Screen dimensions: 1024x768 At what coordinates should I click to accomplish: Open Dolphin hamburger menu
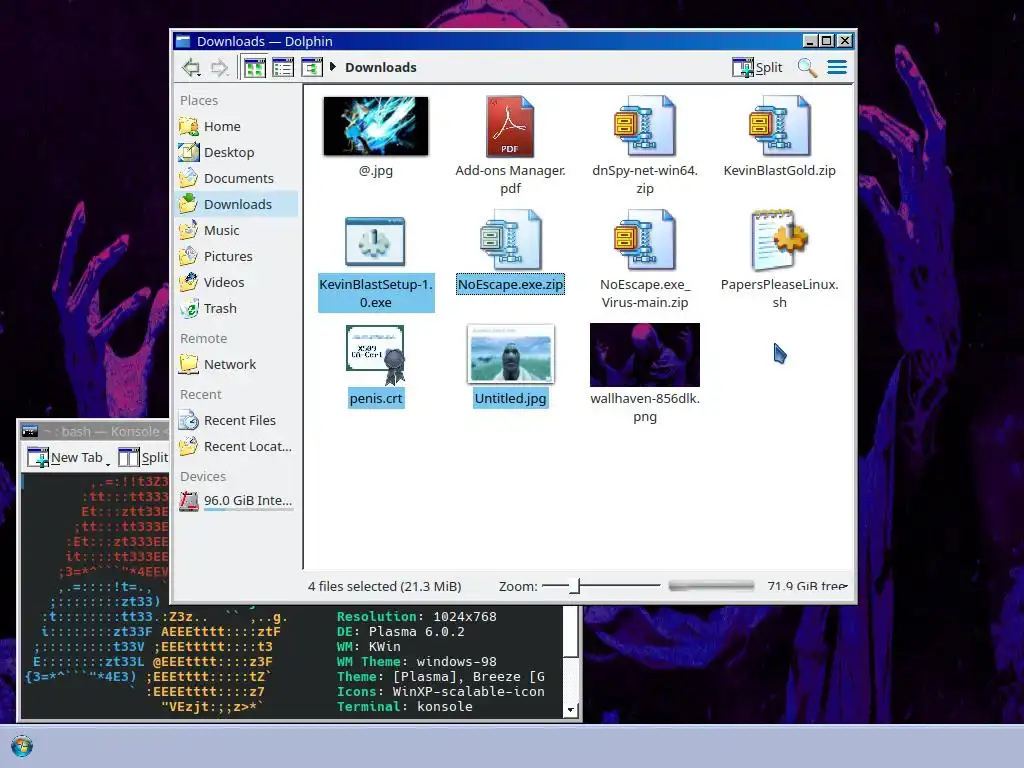[x=837, y=67]
